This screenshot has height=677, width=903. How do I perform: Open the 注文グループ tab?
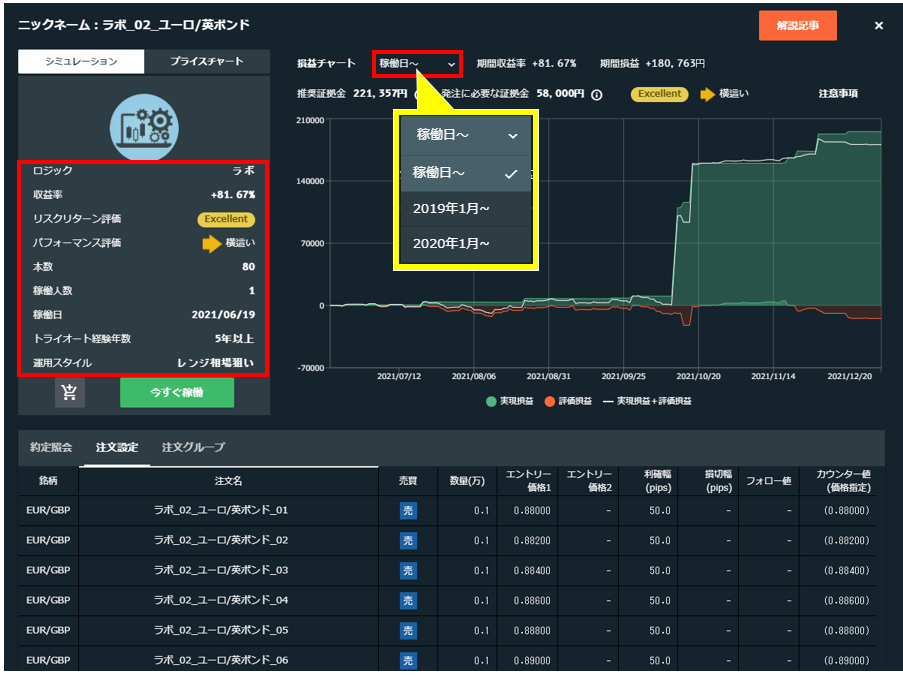click(x=194, y=447)
